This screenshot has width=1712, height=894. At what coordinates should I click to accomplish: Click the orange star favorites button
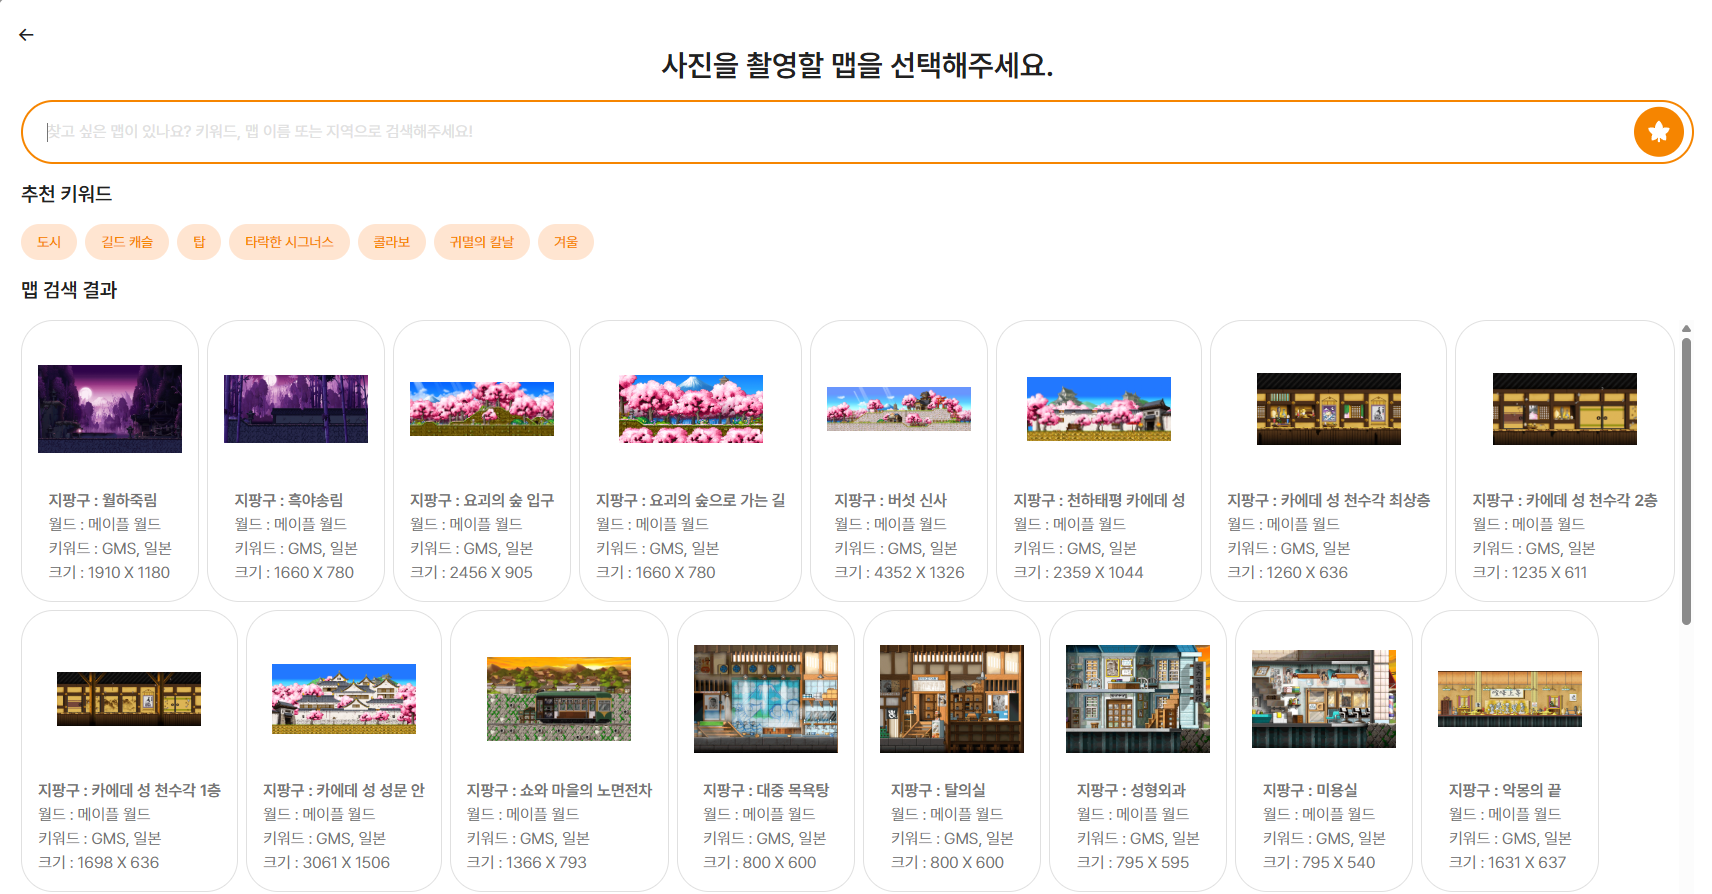[1658, 131]
